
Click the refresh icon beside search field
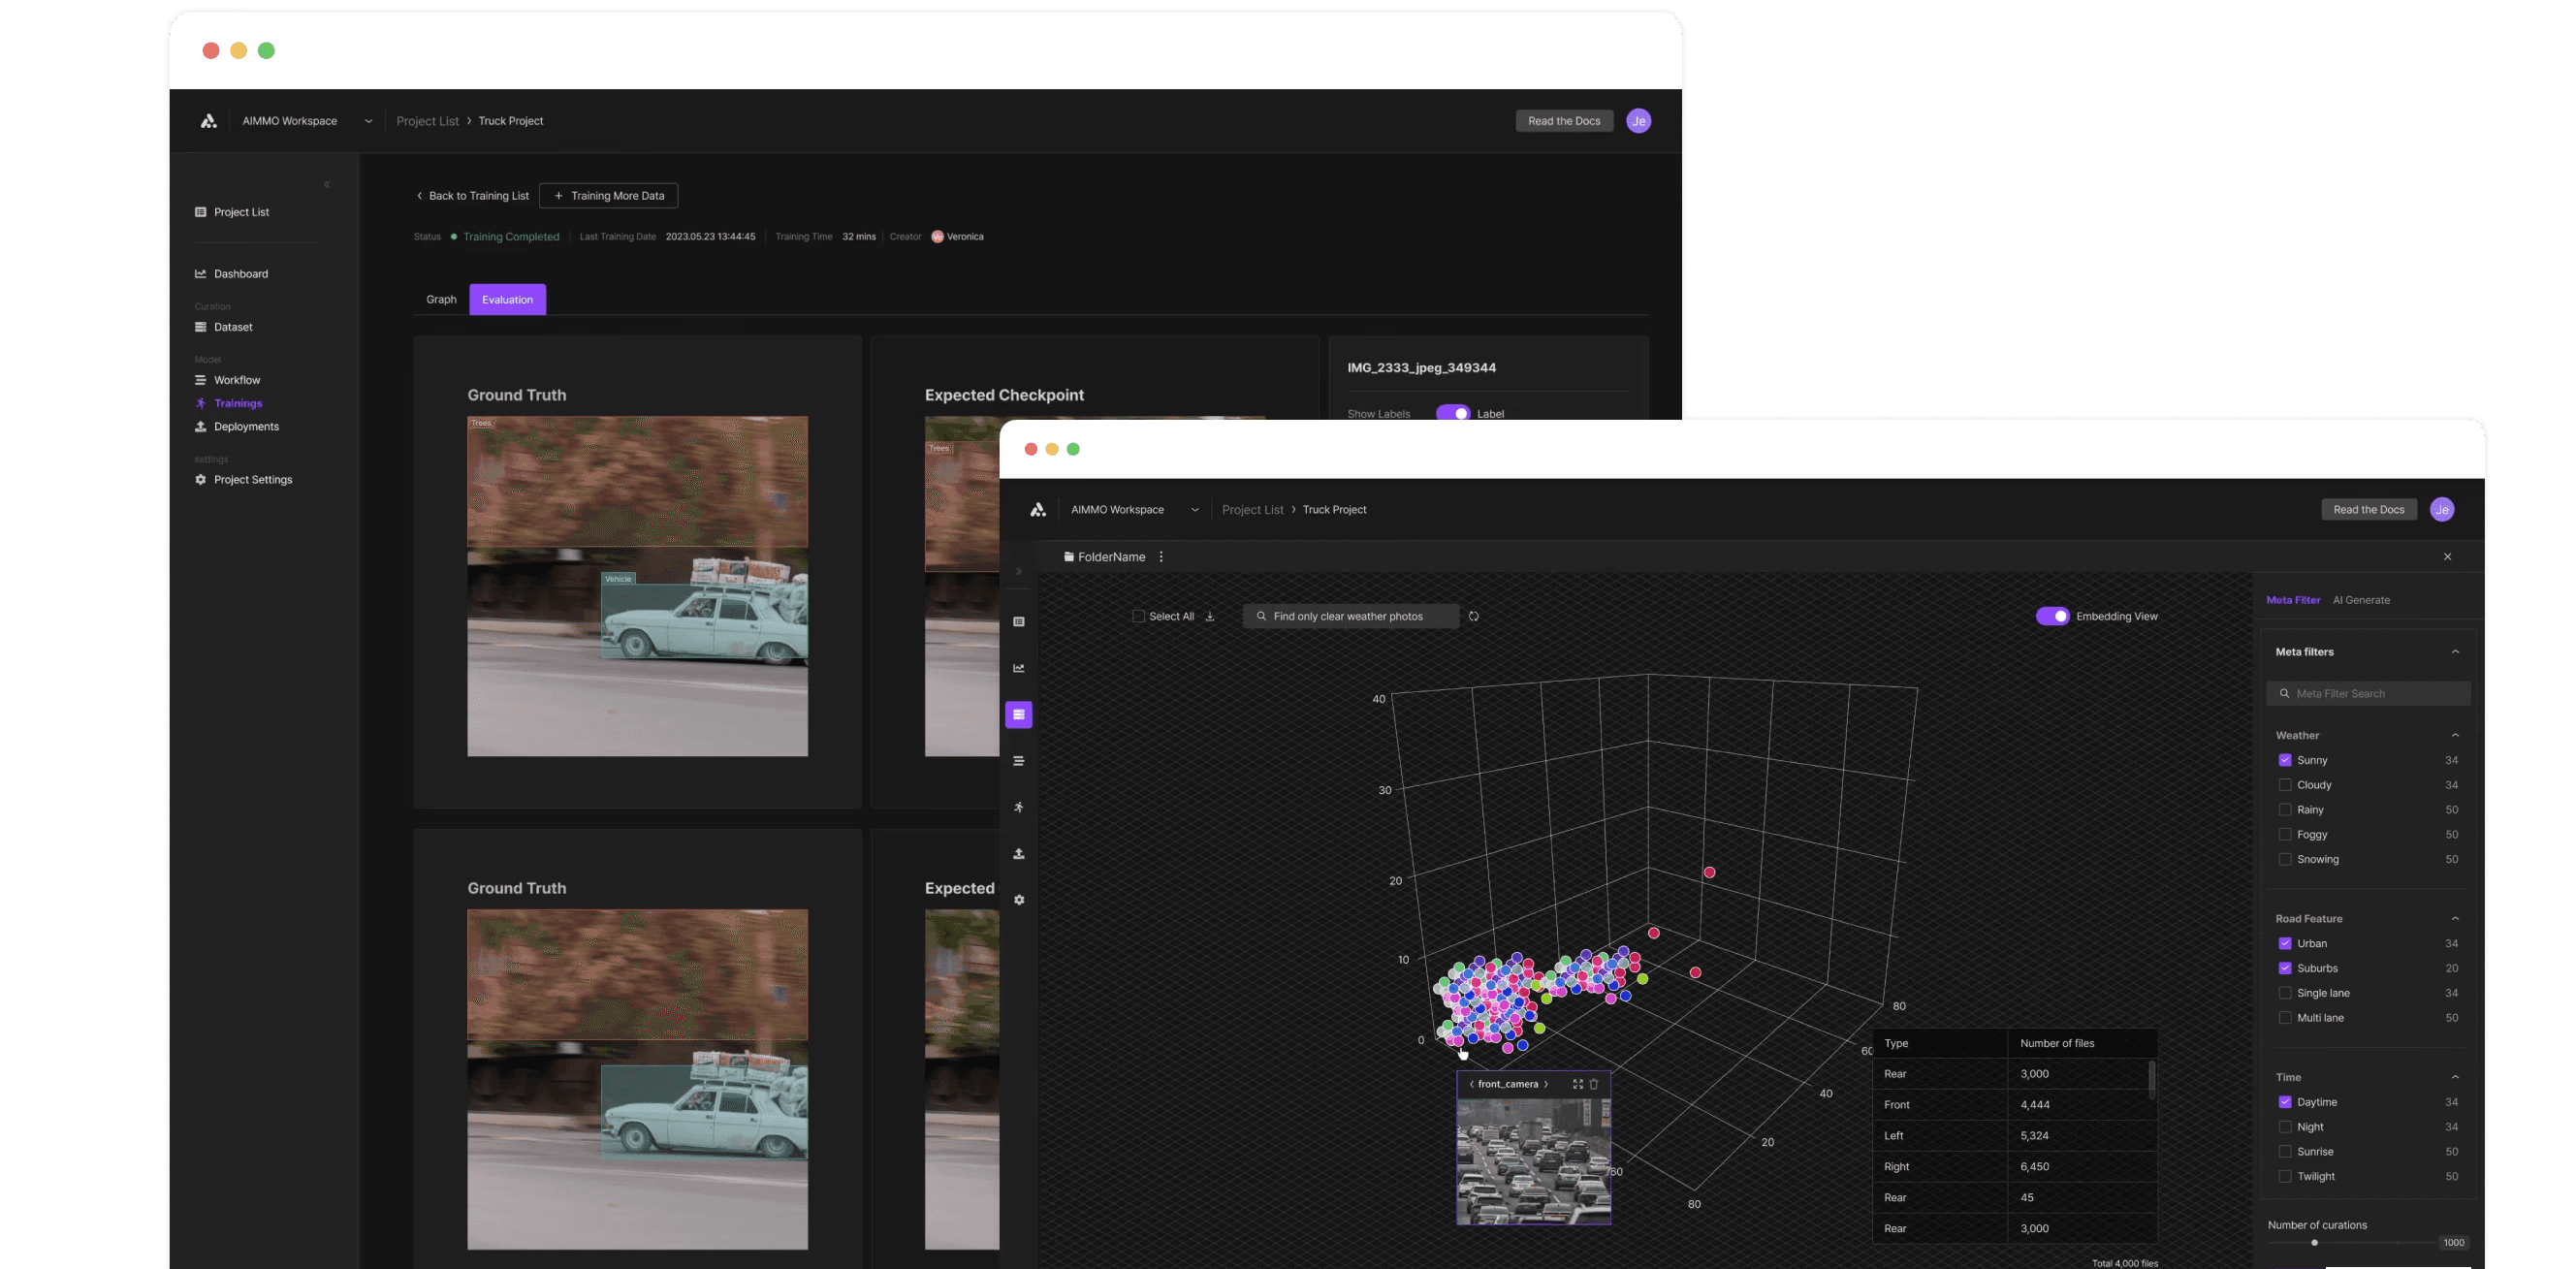[1473, 616]
